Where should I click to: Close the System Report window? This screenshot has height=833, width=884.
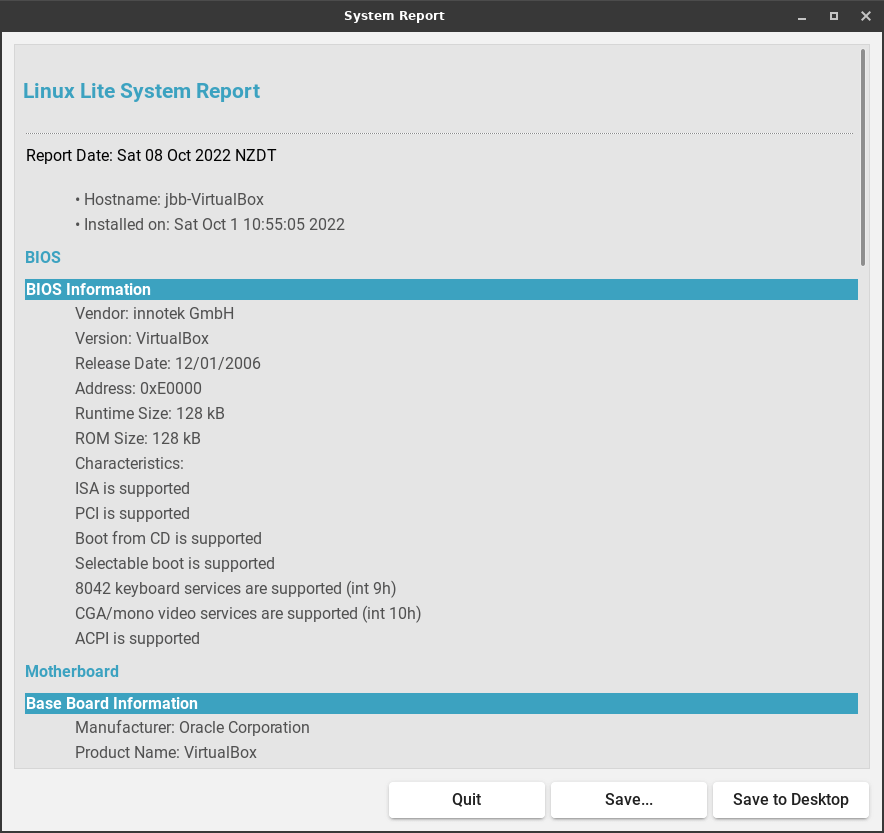pyautogui.click(x=866, y=16)
